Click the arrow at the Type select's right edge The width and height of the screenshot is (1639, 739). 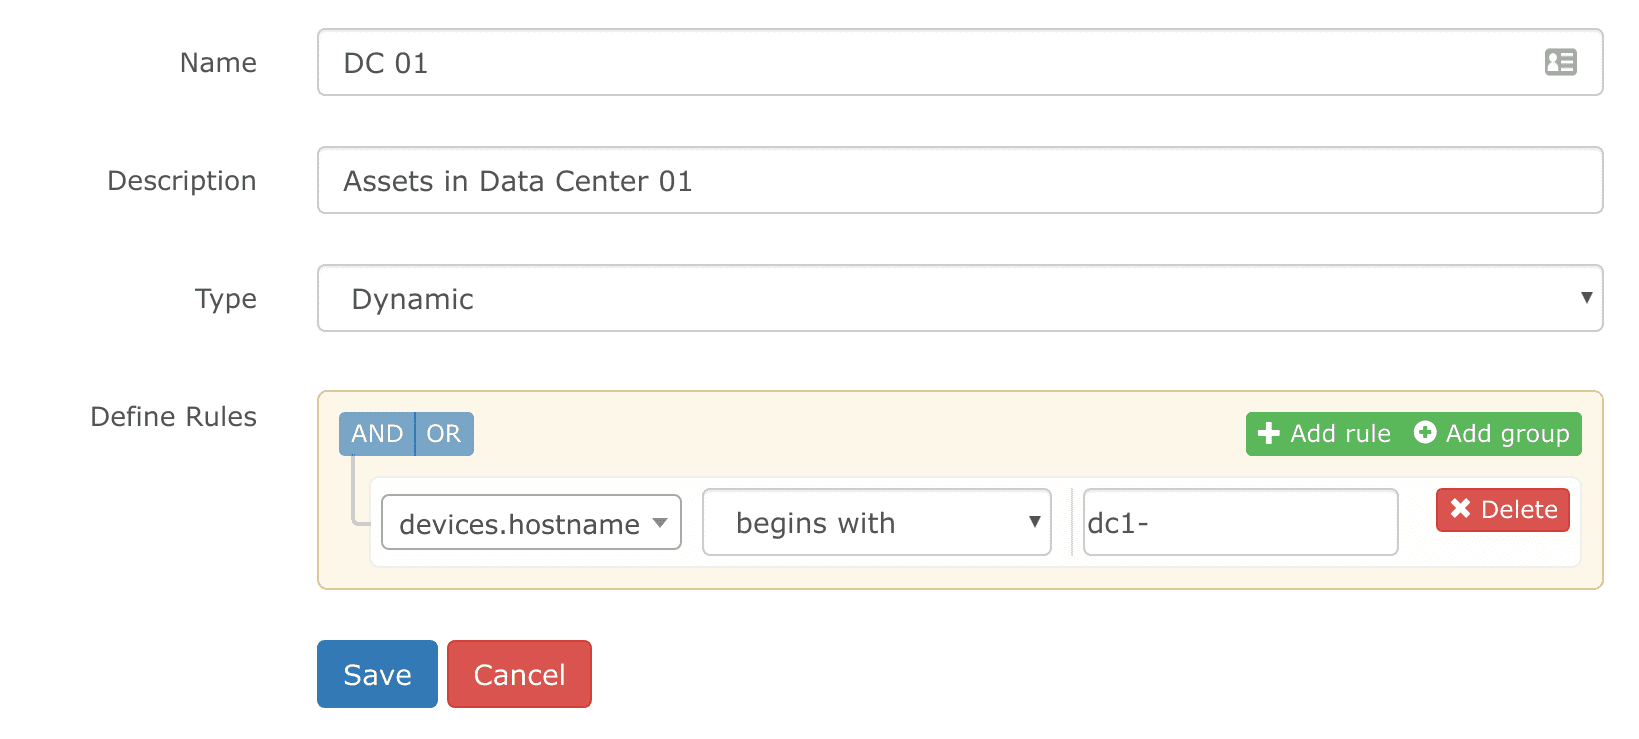point(1586,297)
